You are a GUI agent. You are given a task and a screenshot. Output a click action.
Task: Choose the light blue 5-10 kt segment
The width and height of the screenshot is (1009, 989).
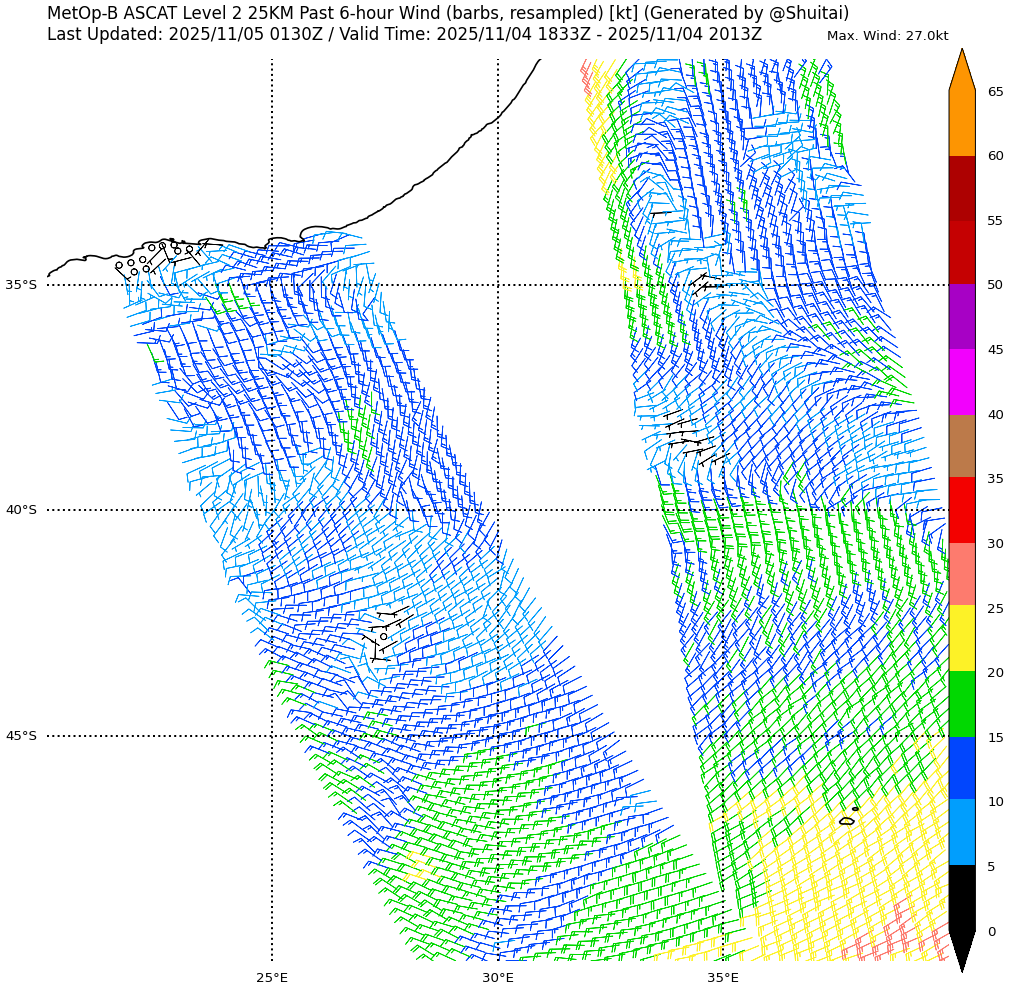coord(961,832)
